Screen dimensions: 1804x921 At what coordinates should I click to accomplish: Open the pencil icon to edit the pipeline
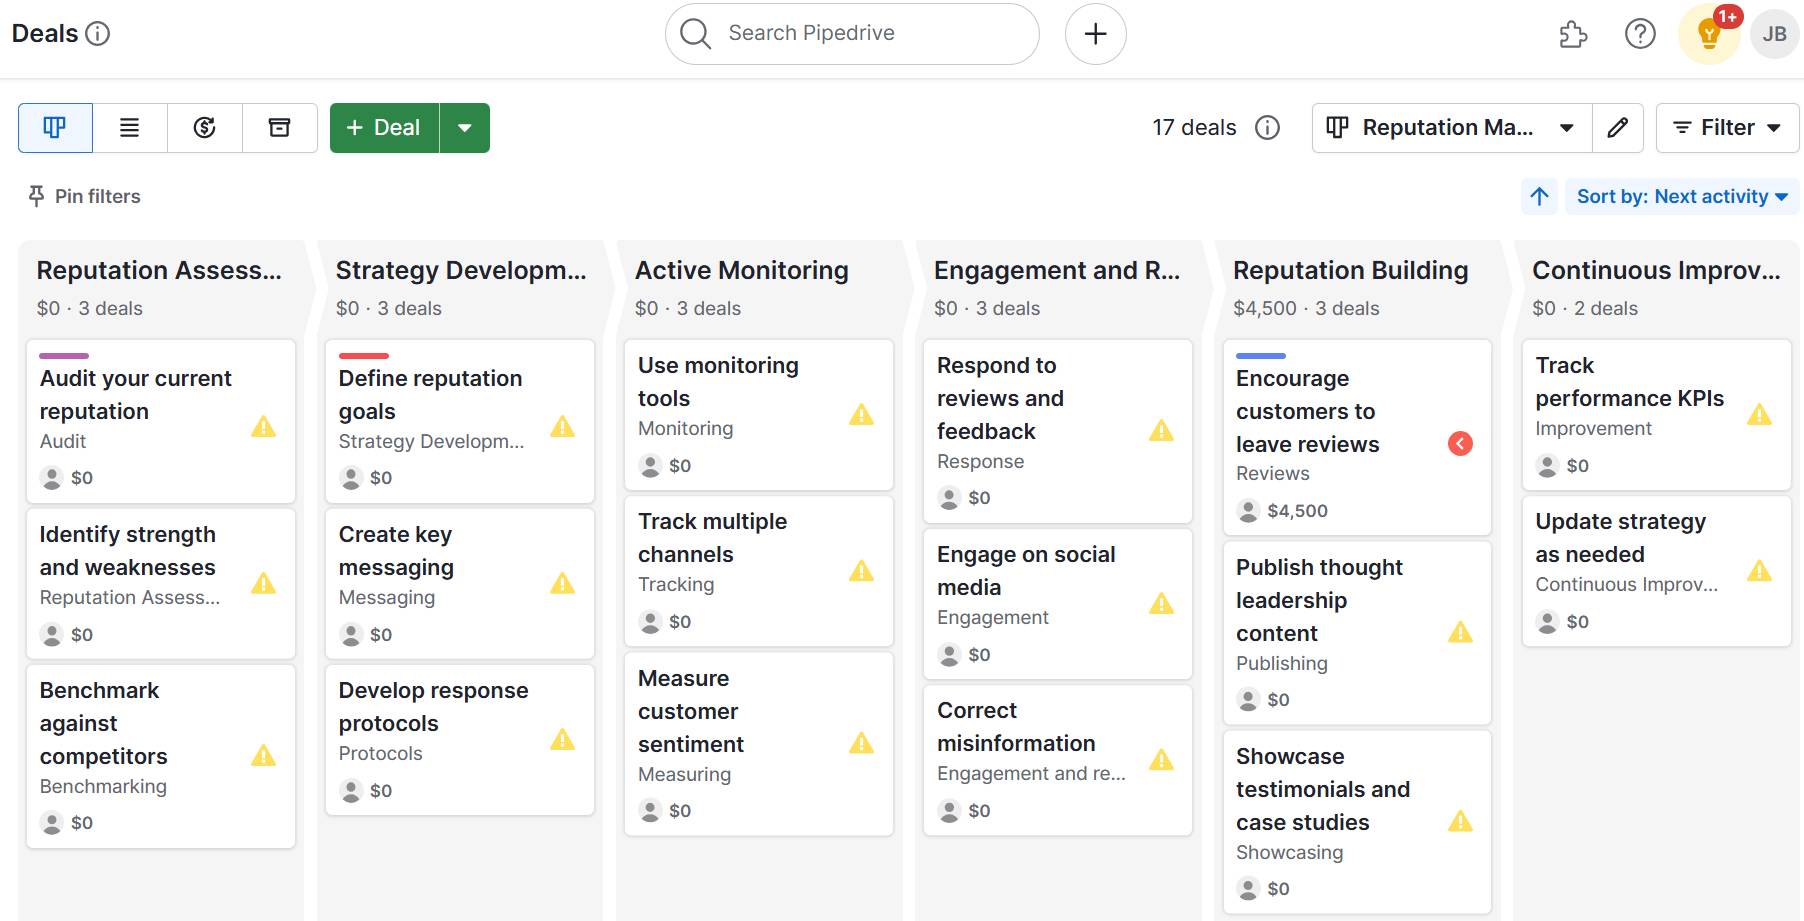[x=1618, y=127]
